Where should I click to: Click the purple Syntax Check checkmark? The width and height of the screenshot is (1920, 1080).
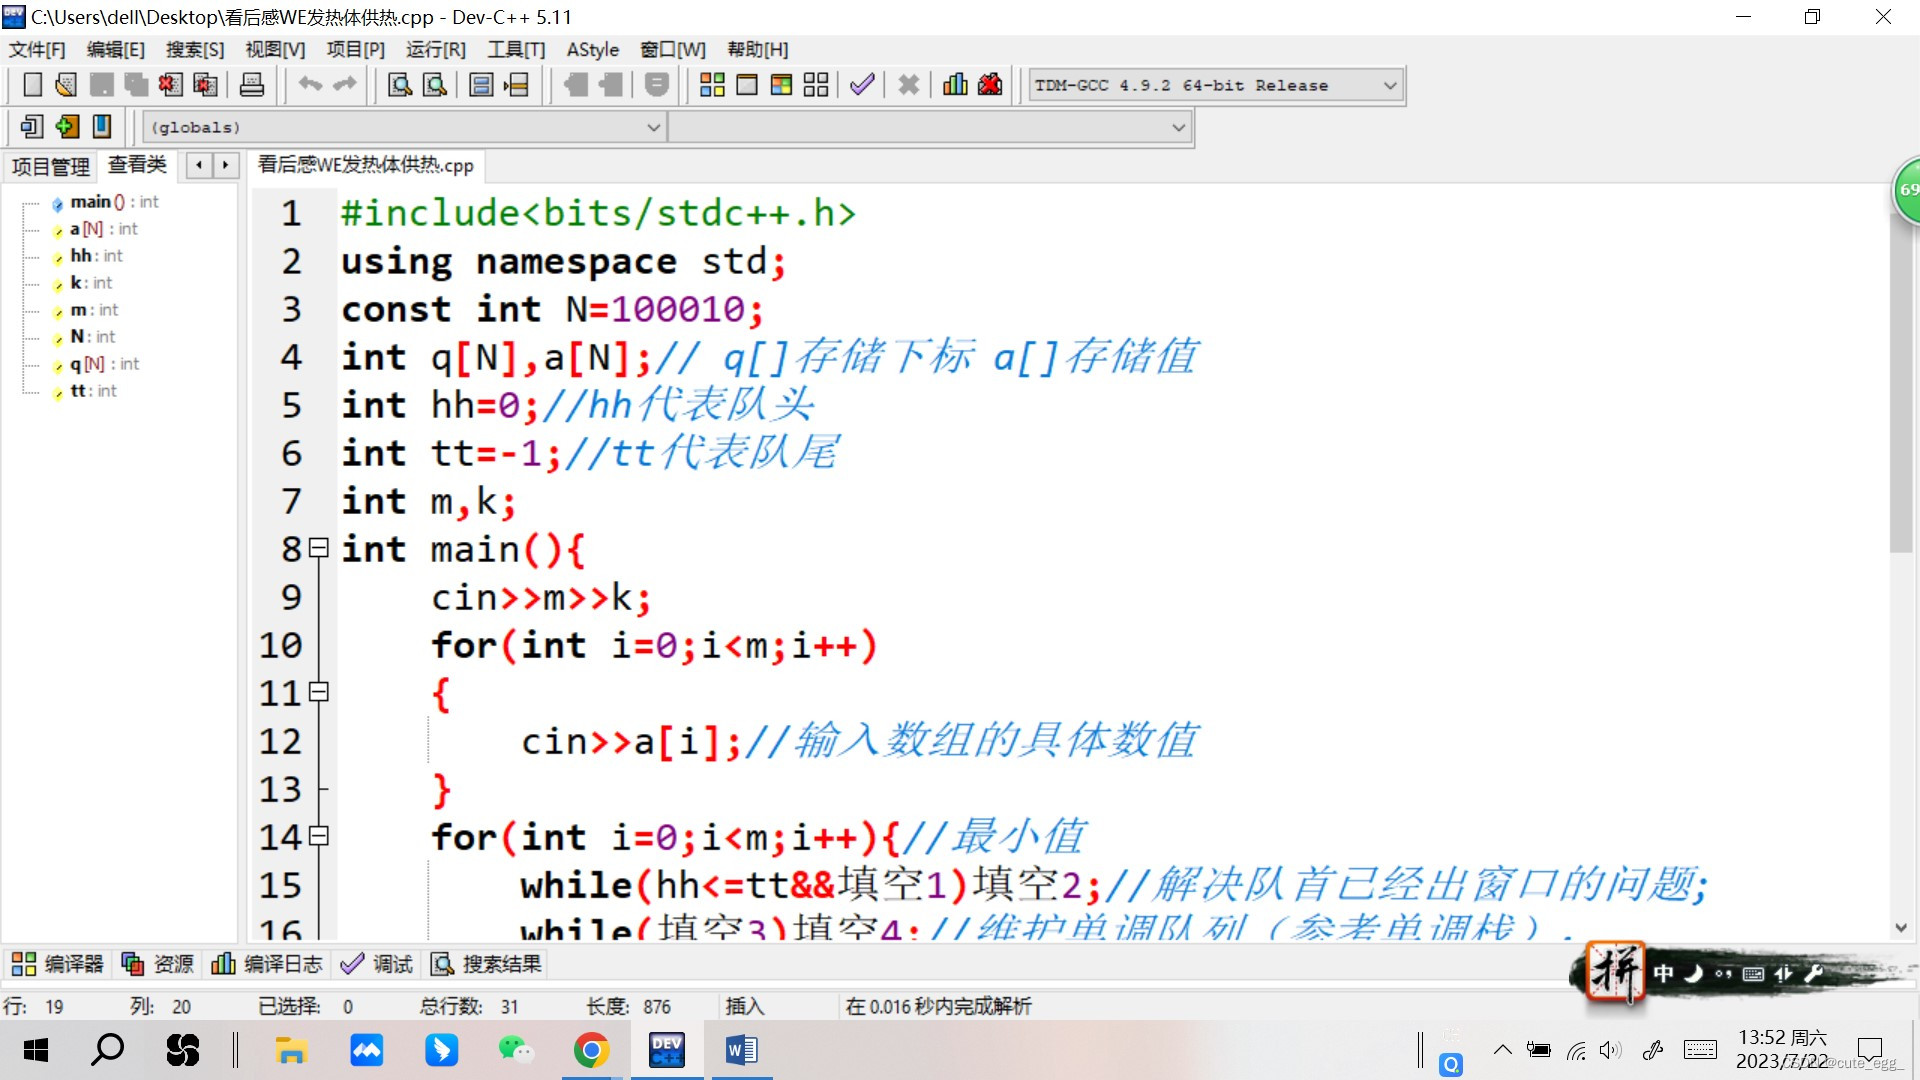pyautogui.click(x=862, y=85)
